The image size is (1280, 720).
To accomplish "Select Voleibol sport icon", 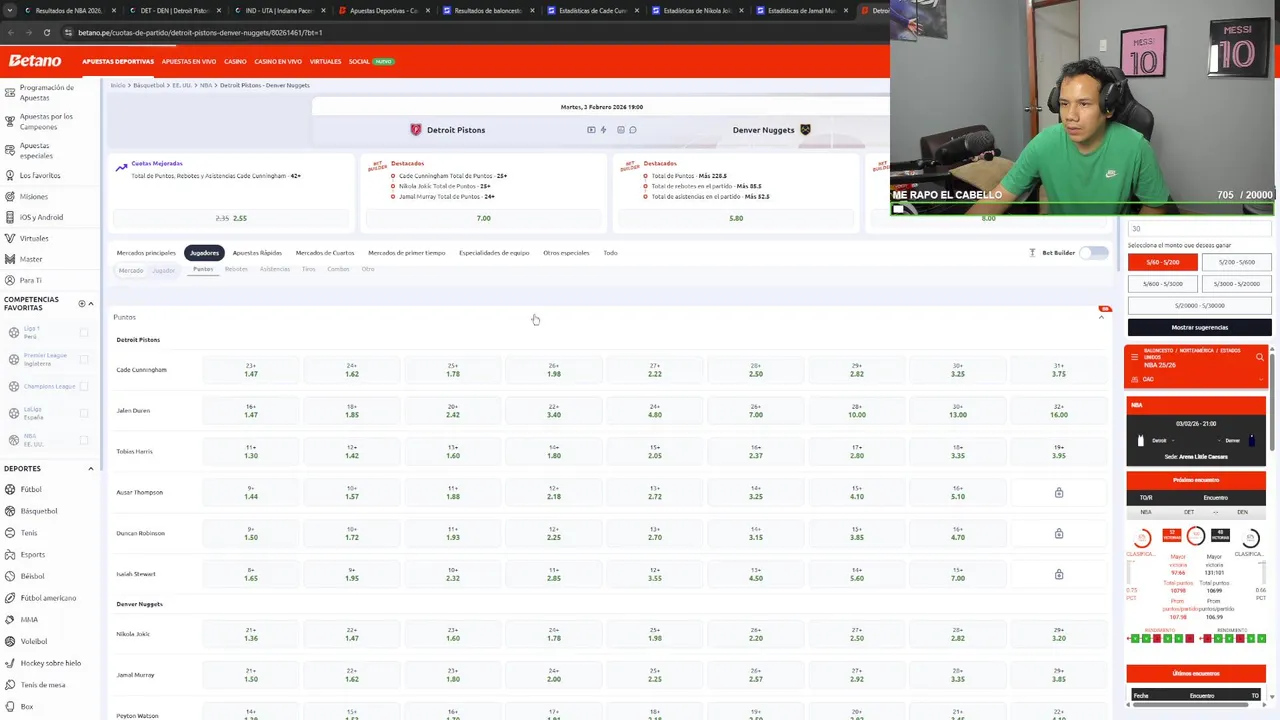I will (10, 641).
